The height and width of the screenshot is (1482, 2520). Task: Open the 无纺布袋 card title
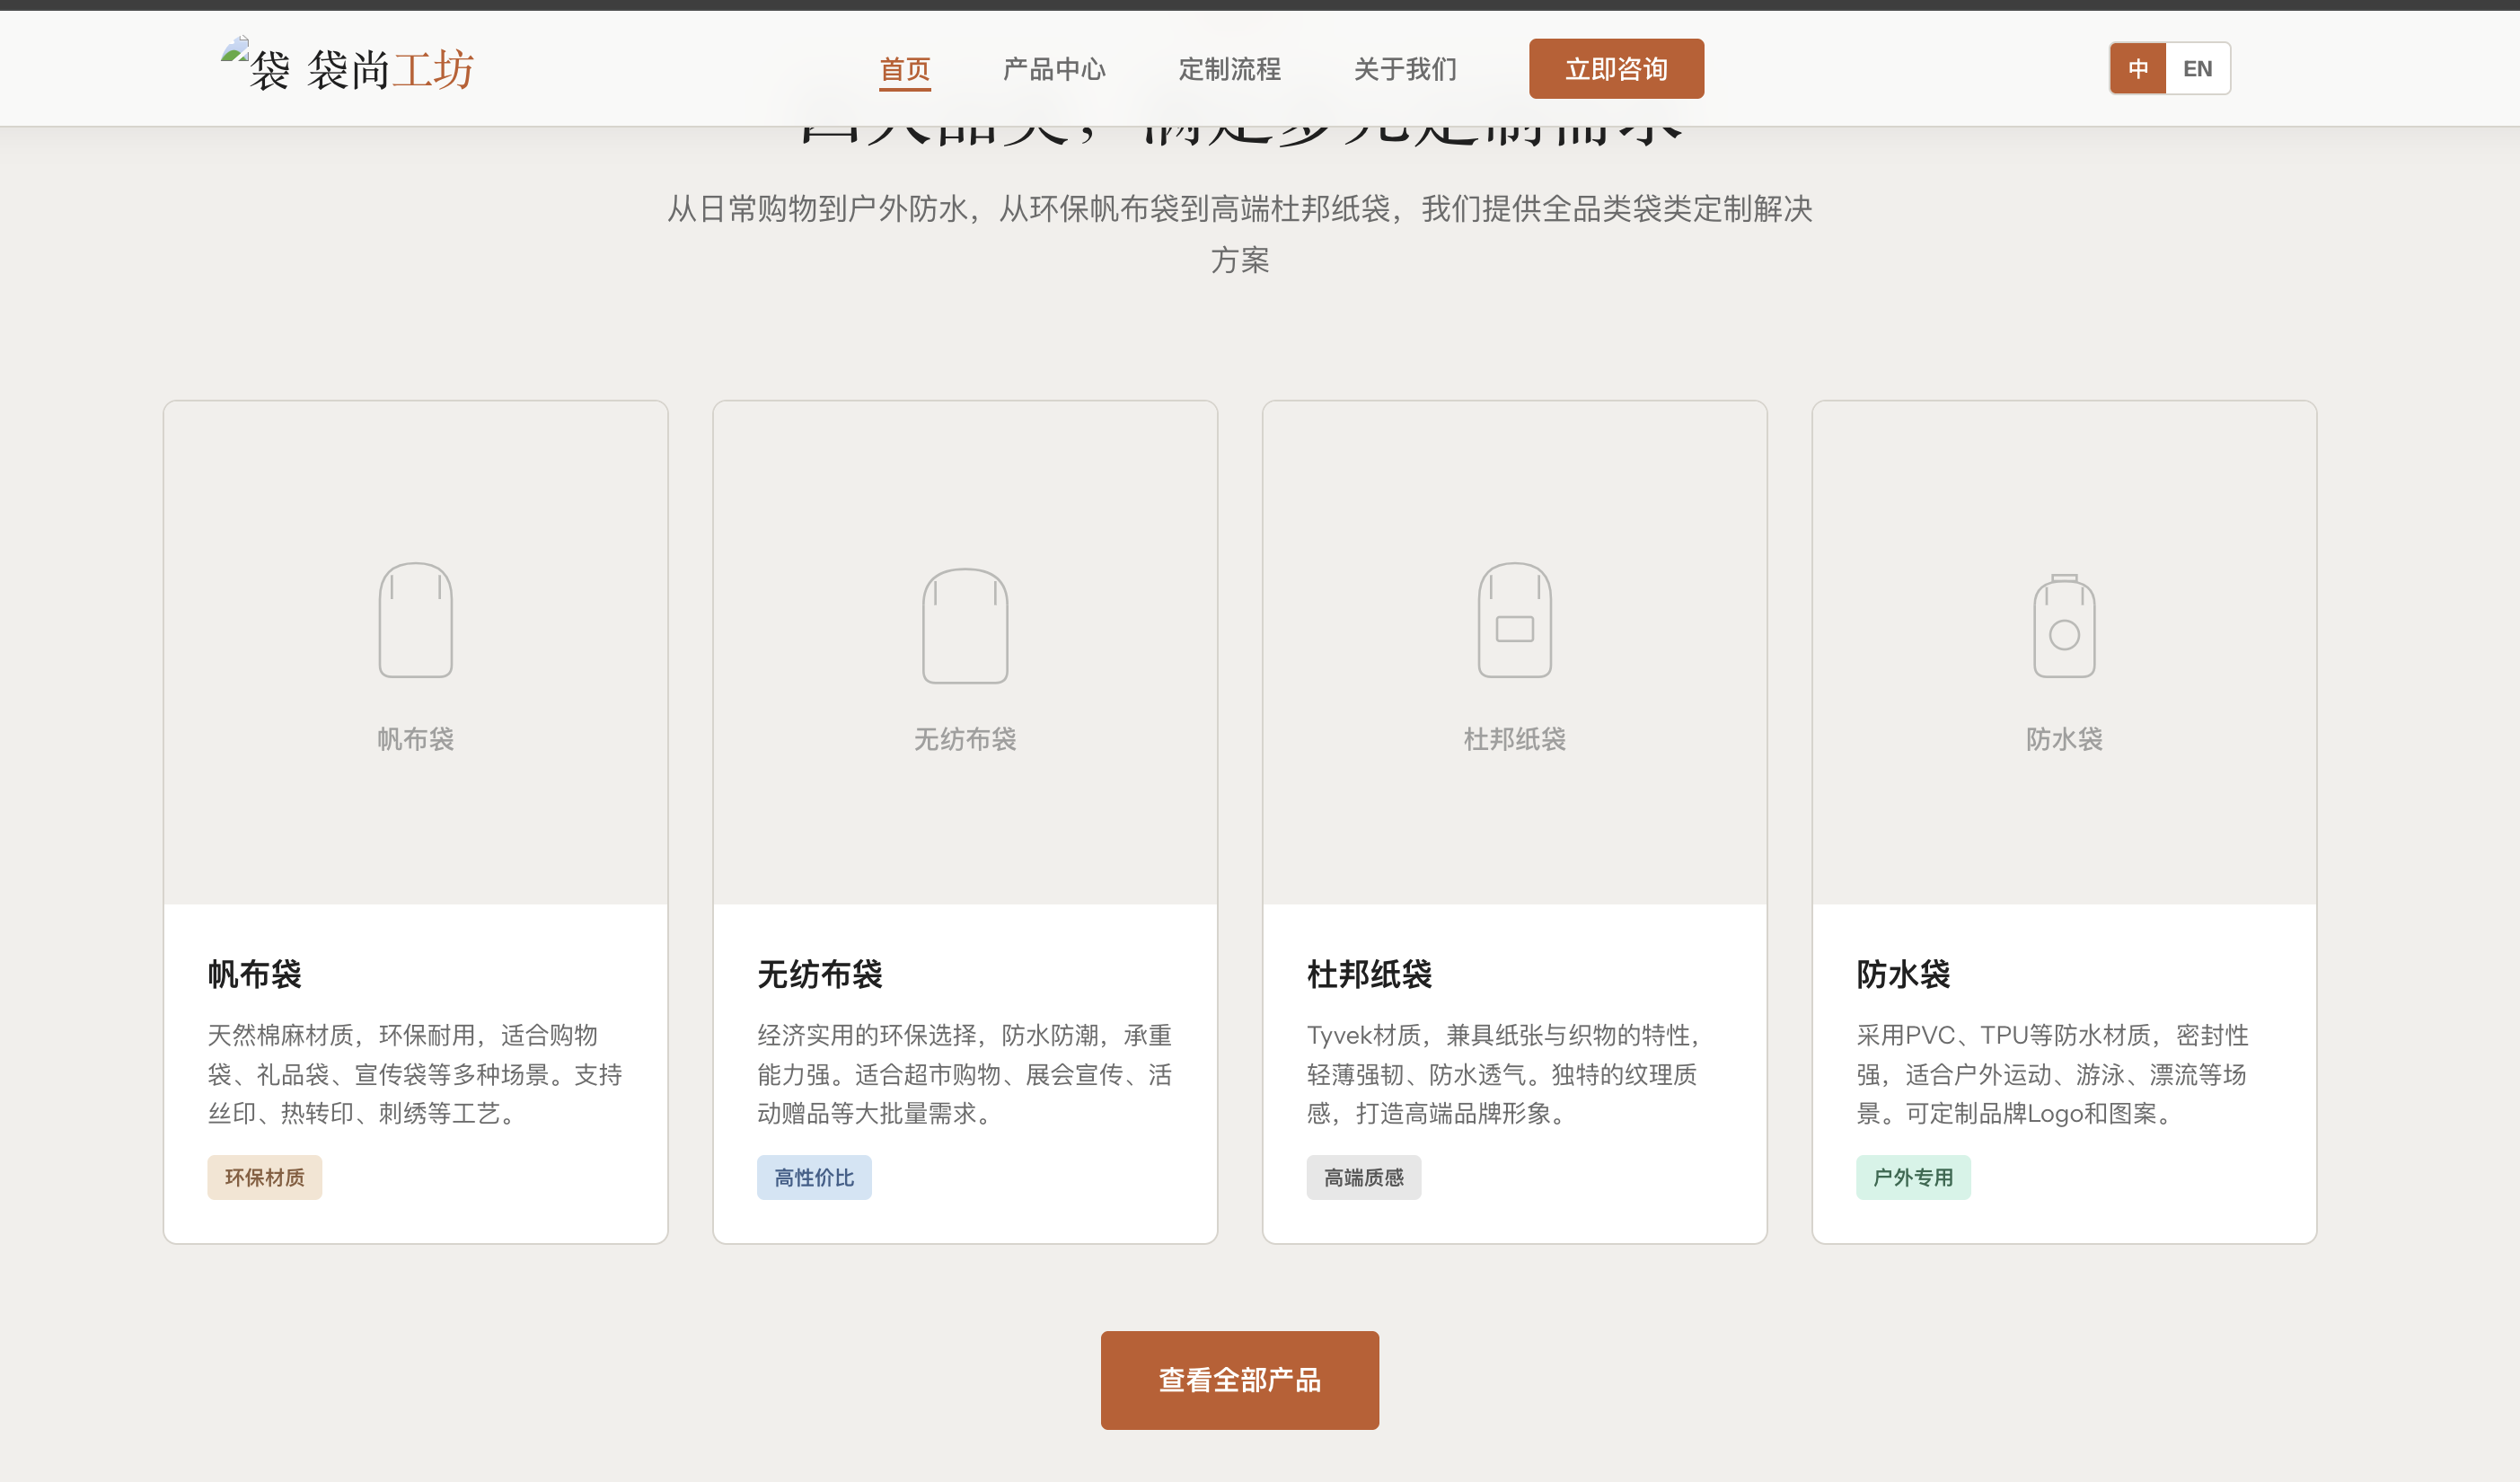(820, 974)
